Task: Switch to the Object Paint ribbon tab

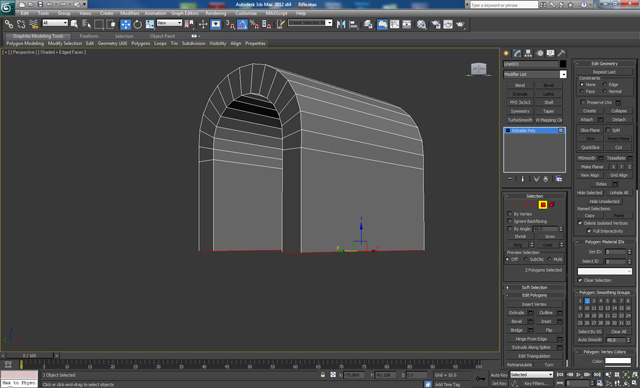Action: pos(162,36)
